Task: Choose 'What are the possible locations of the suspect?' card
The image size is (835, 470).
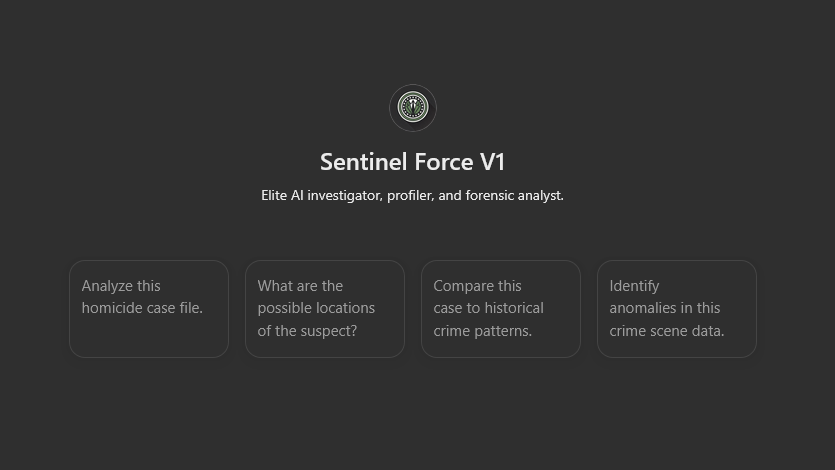Action: point(325,309)
